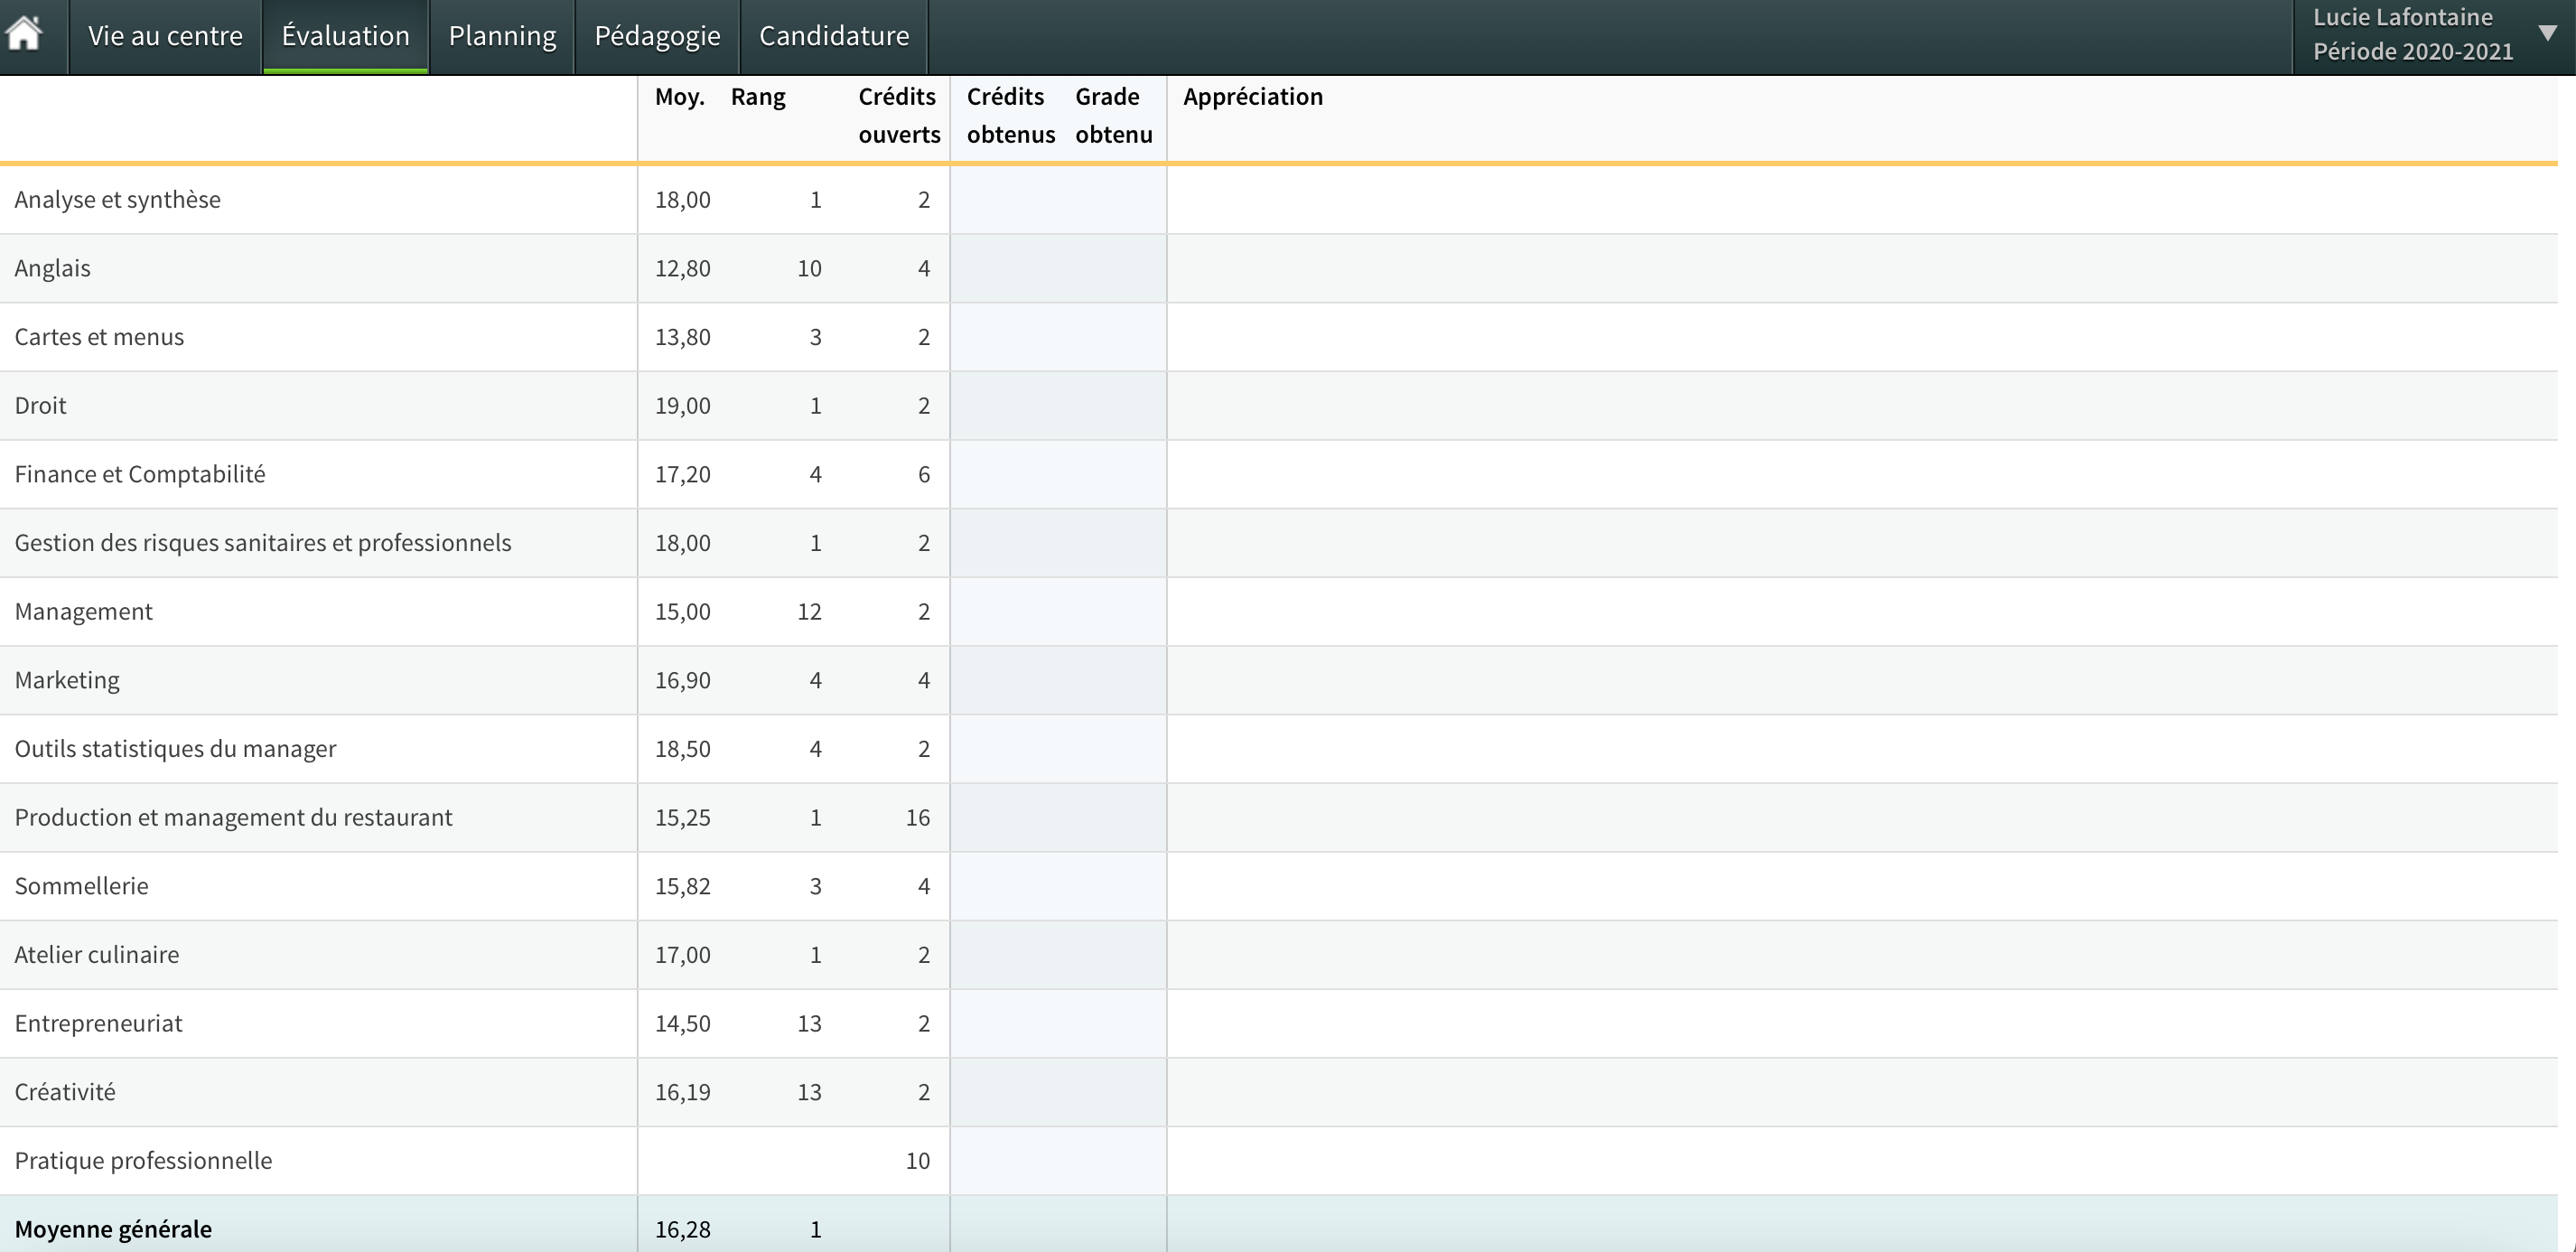The image size is (2576, 1252).
Task: Select the Analyse et synthèse row
Action: pyautogui.click(x=118, y=200)
